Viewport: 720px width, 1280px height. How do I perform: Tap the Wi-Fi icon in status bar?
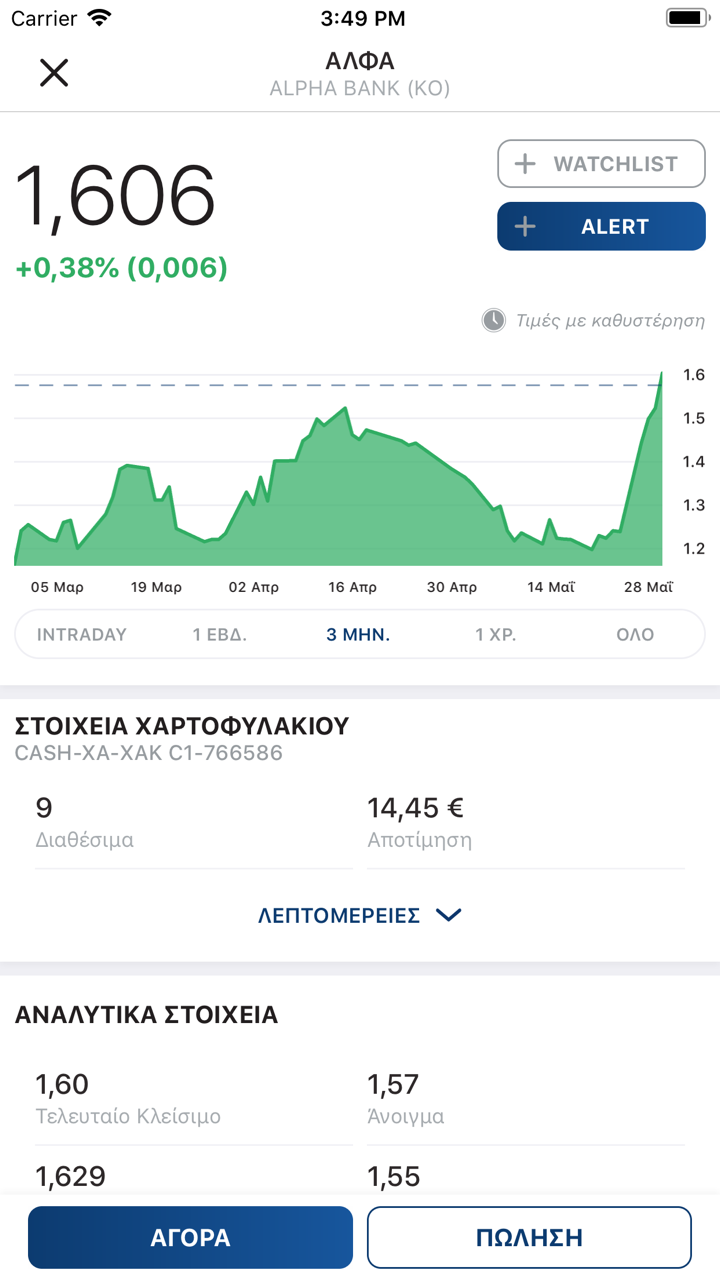[x=99, y=18]
